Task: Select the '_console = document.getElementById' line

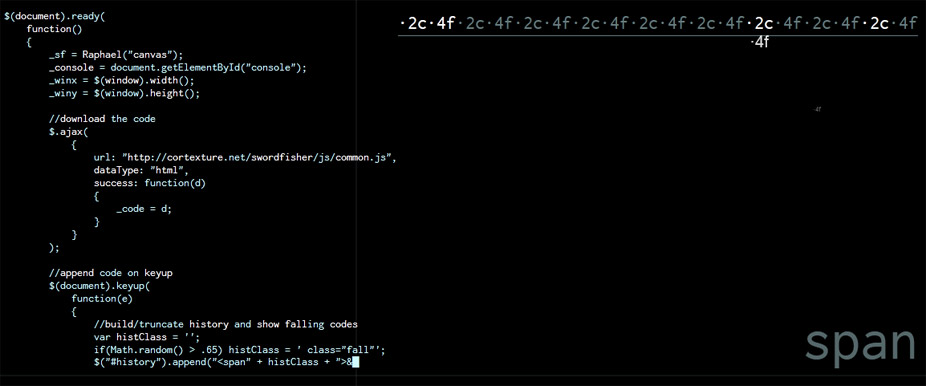Action: pyautogui.click(x=178, y=67)
